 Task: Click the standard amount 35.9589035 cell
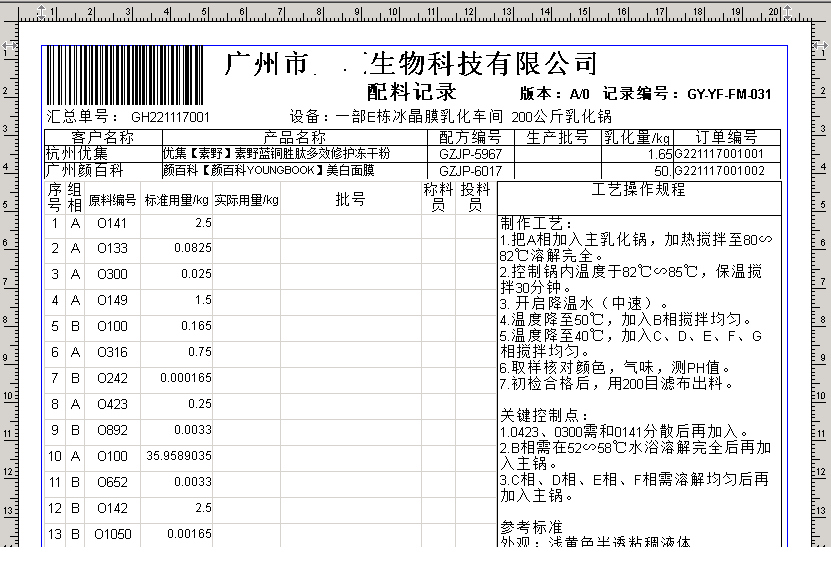(x=176, y=456)
